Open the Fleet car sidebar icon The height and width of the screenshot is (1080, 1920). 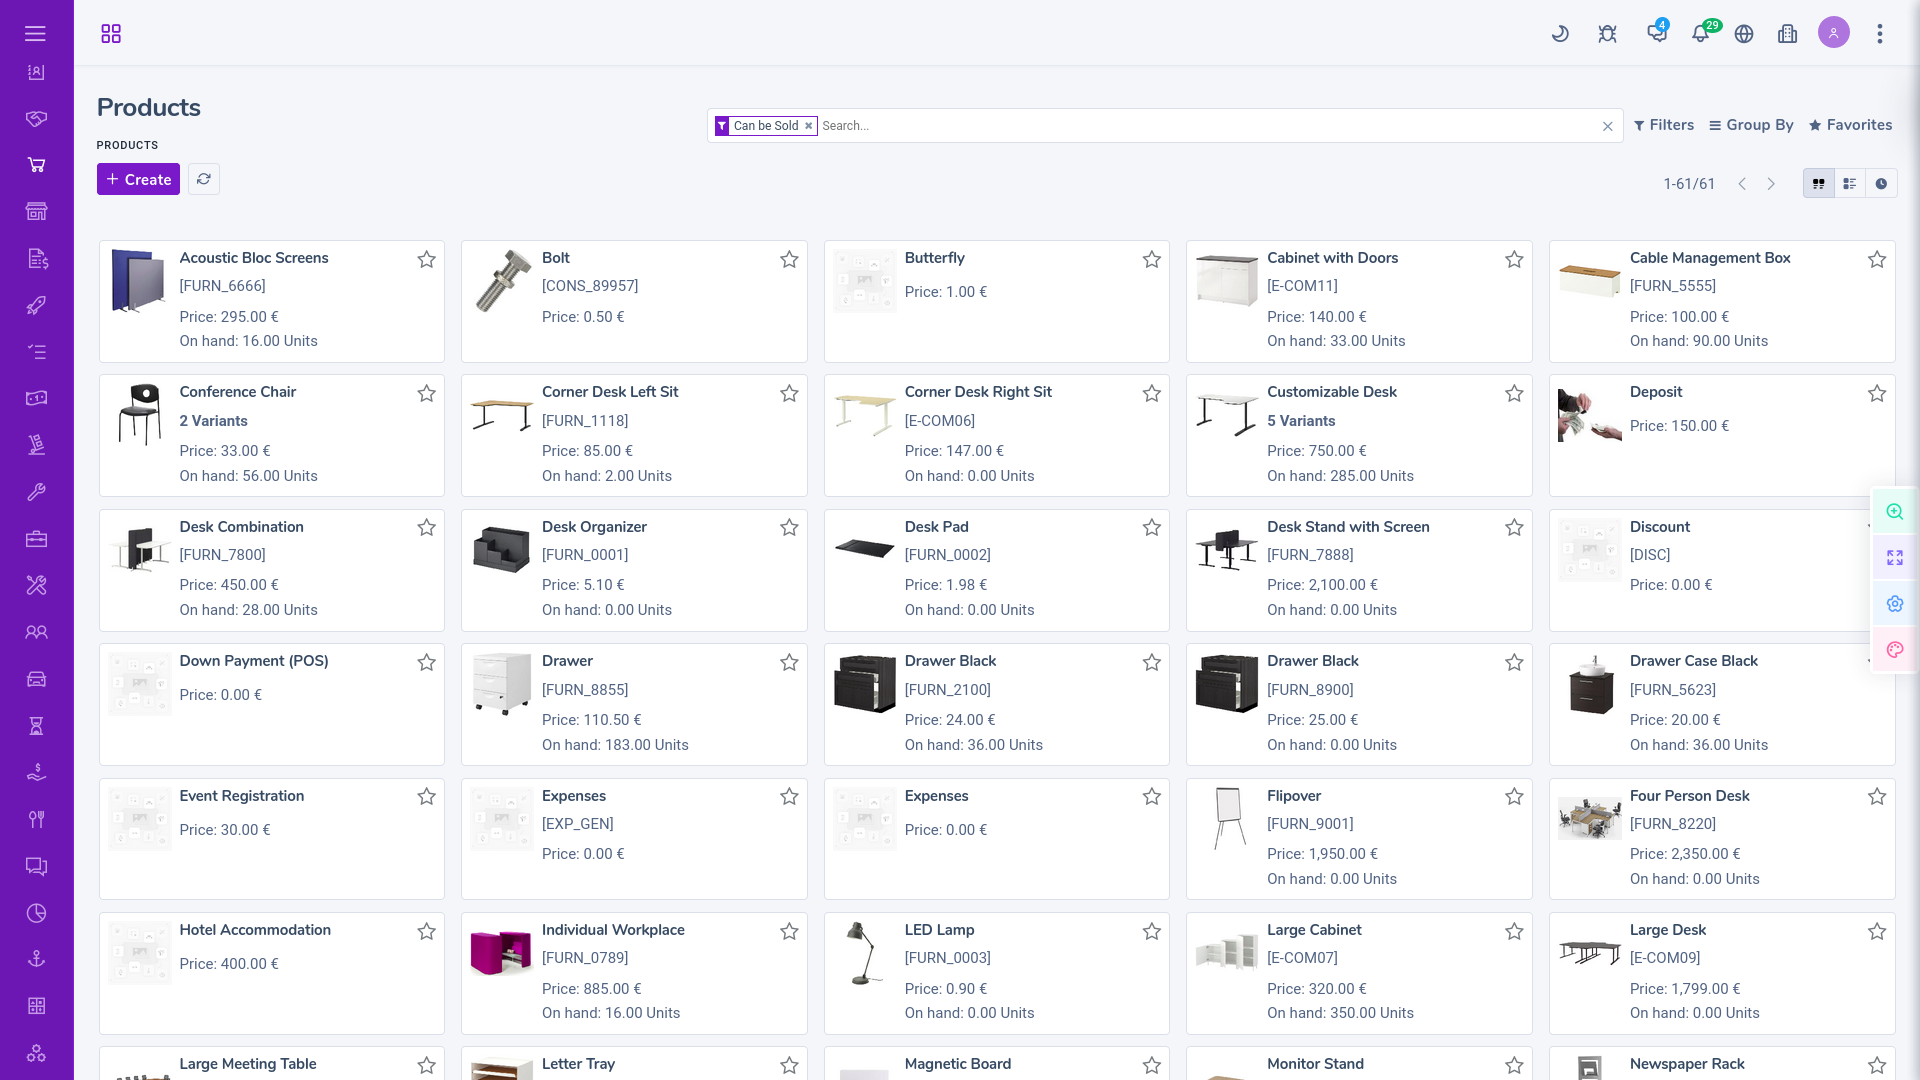(36, 679)
